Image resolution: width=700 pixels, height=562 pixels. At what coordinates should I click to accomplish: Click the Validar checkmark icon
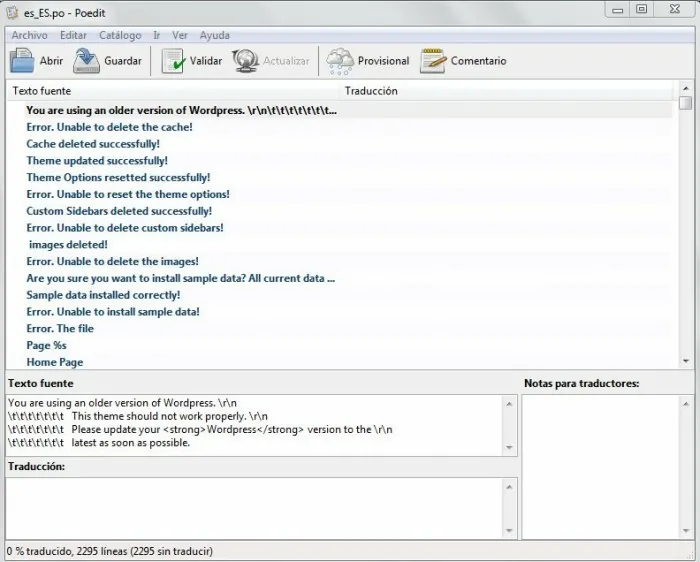pos(173,61)
